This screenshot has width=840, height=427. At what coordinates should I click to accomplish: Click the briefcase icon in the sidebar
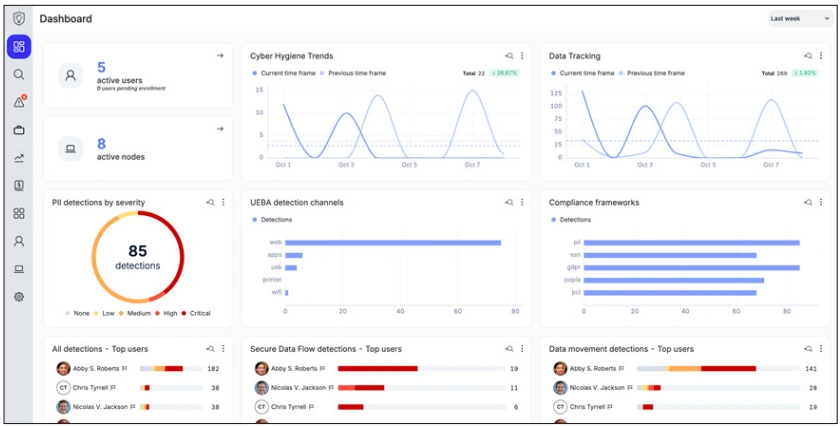point(19,130)
